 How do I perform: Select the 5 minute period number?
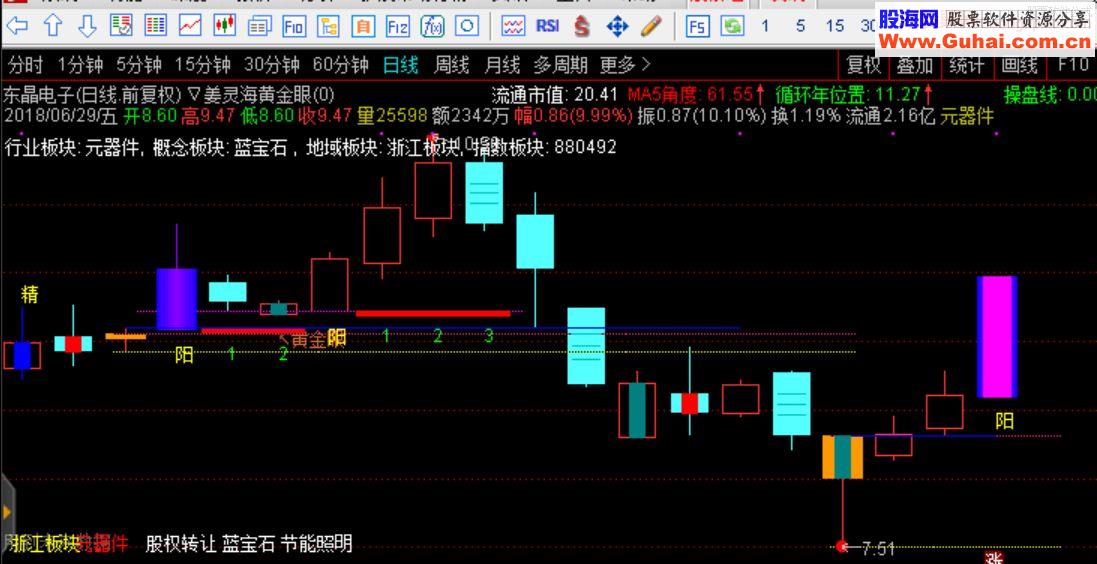pyautogui.click(x=800, y=27)
